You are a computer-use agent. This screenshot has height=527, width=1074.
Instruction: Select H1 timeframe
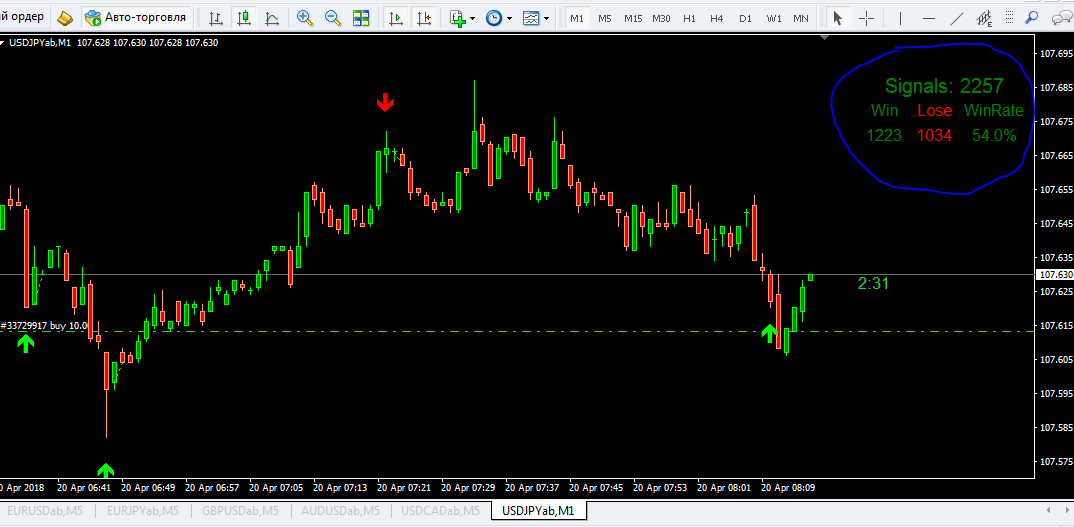coord(689,18)
